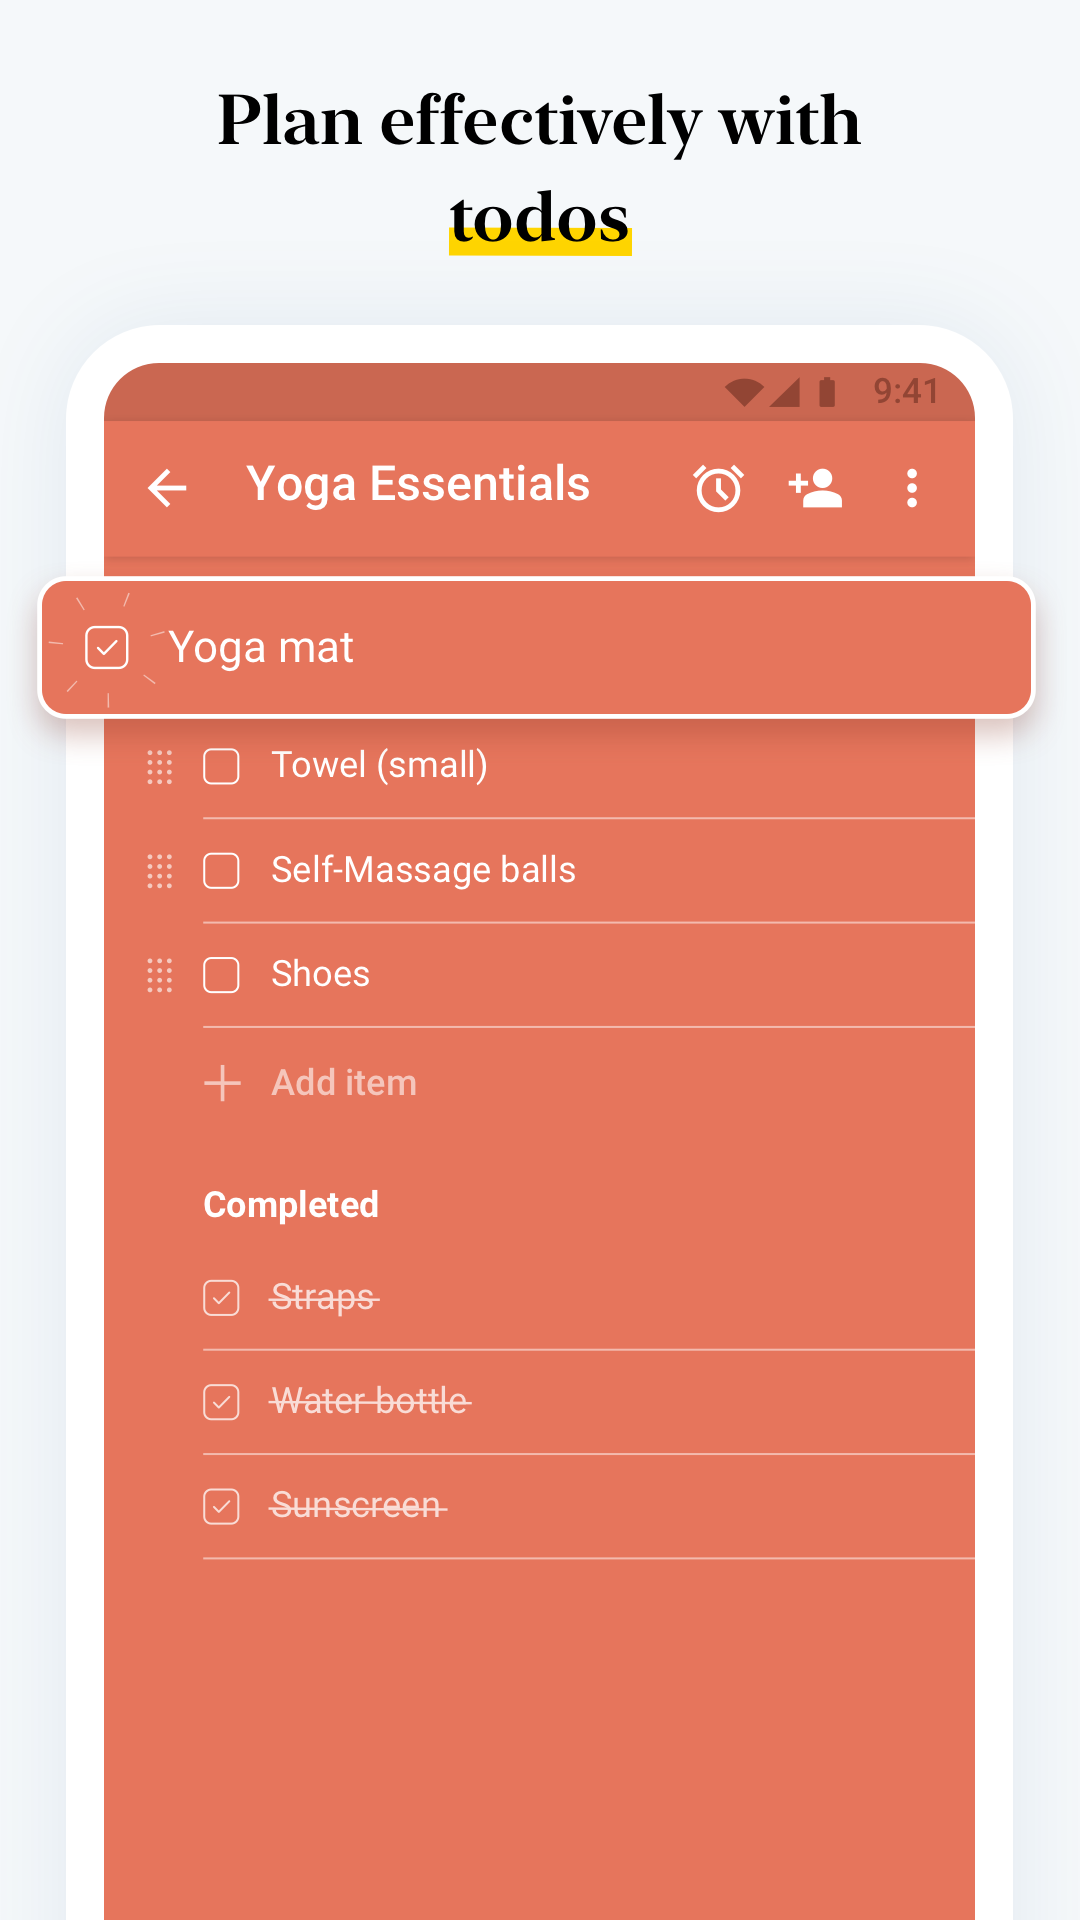Uncheck the Yoga mat checkbox
The width and height of the screenshot is (1080, 1920).
[x=106, y=647]
